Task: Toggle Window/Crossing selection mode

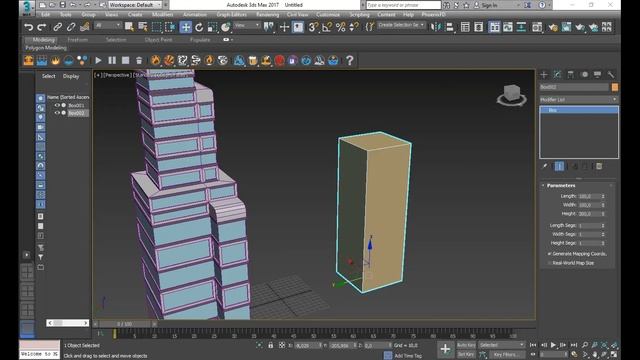Action: [x=170, y=27]
